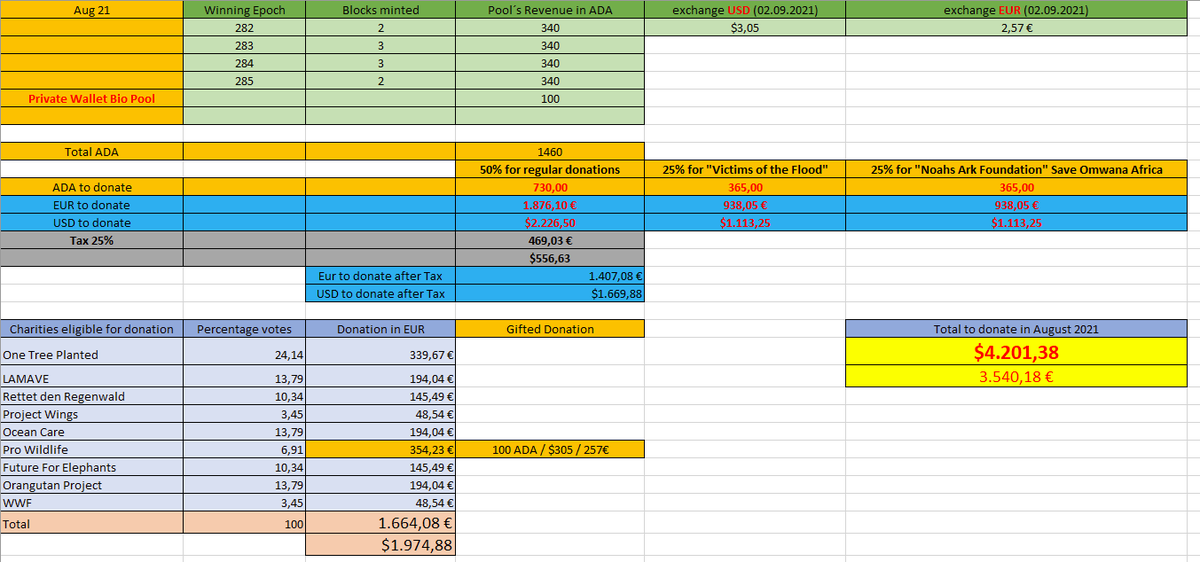Image resolution: width=1200 pixels, height=562 pixels.
Task: Select the tax amount '469,03 €'
Action: 550,240
